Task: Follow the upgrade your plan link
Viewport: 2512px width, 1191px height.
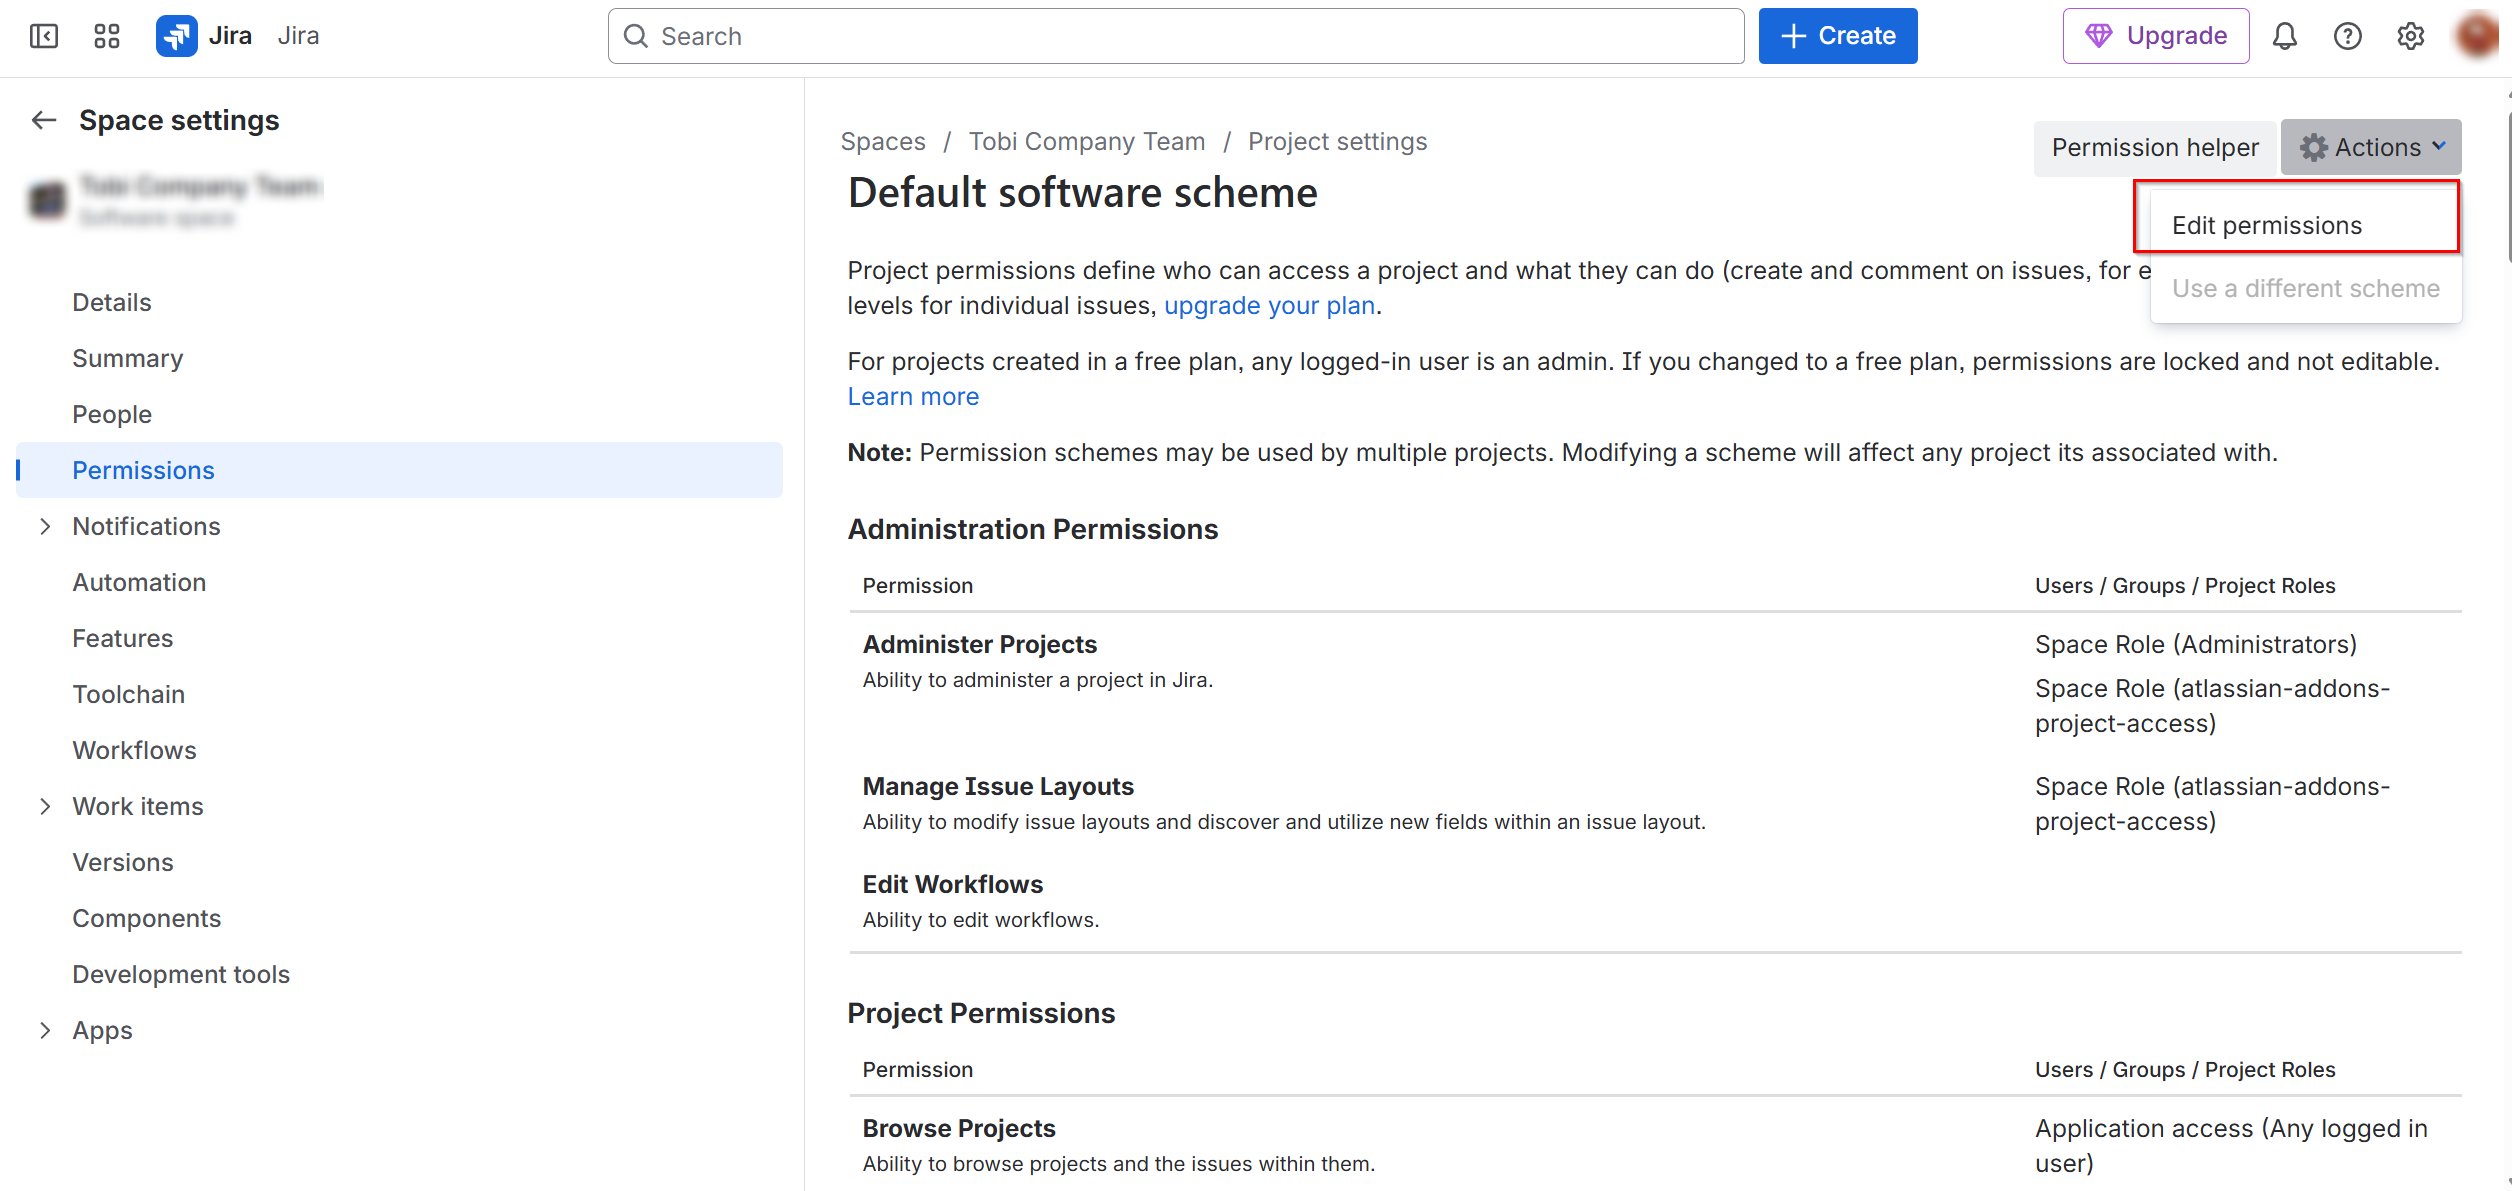Action: point(1269,305)
